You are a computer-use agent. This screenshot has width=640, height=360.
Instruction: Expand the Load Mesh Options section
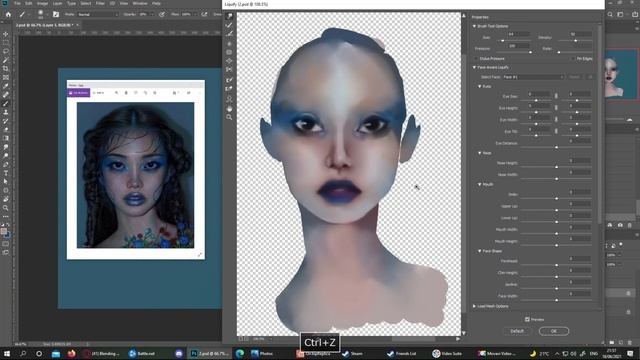click(474, 306)
